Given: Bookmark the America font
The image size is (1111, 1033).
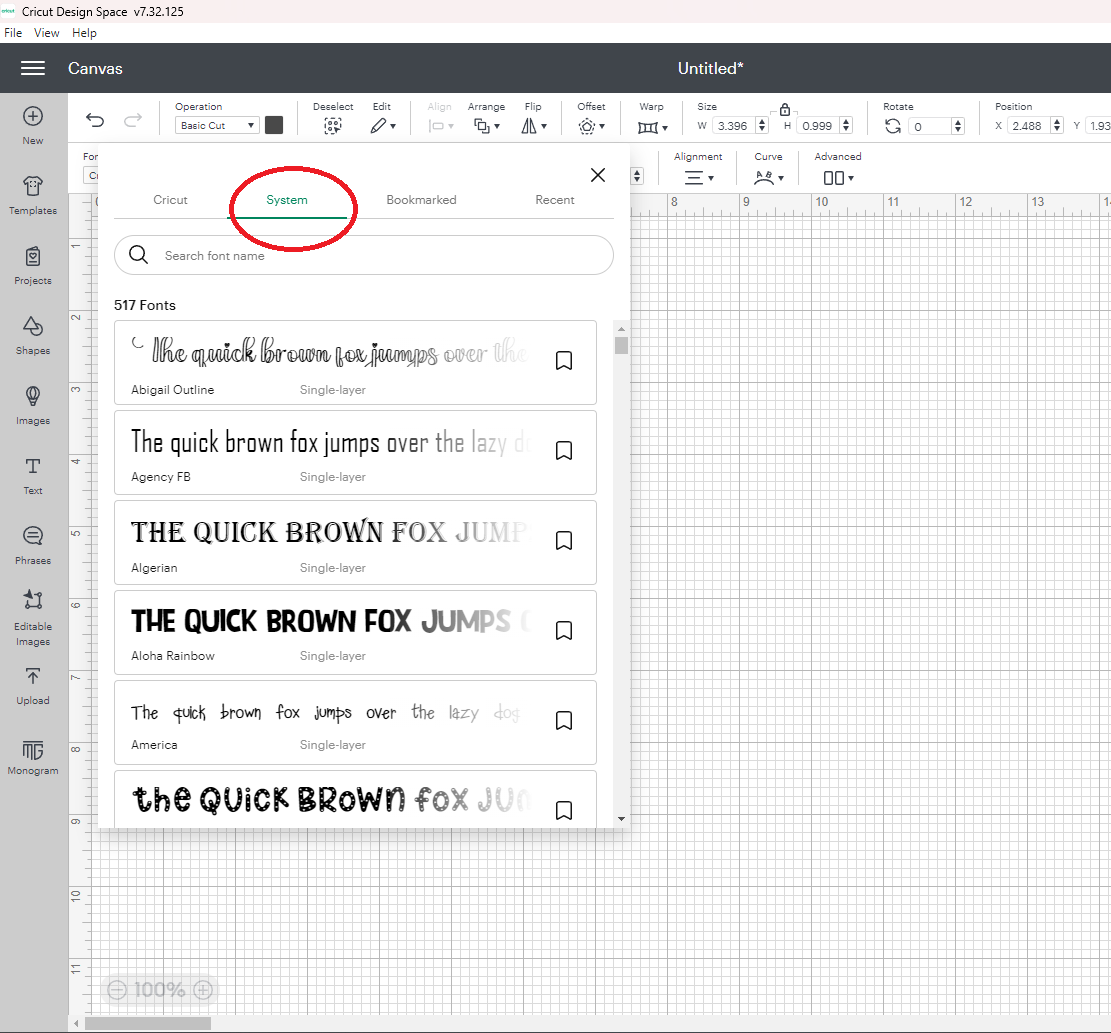Looking at the screenshot, I should pos(564,721).
